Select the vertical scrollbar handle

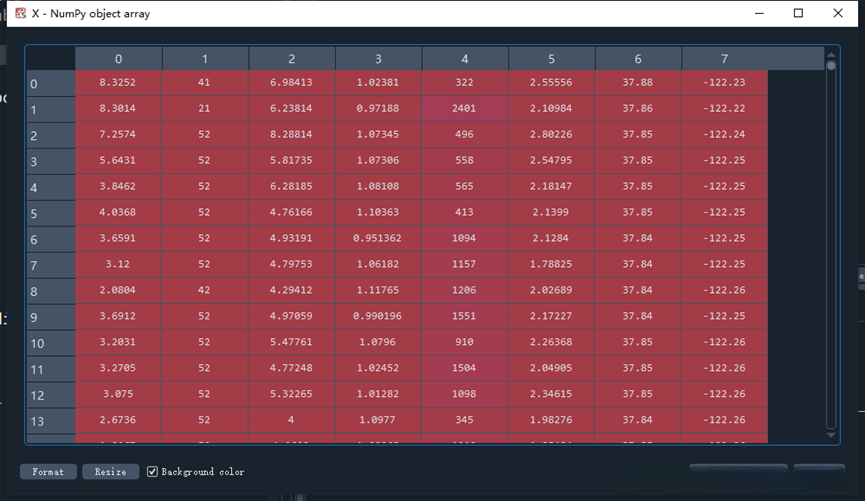point(831,66)
